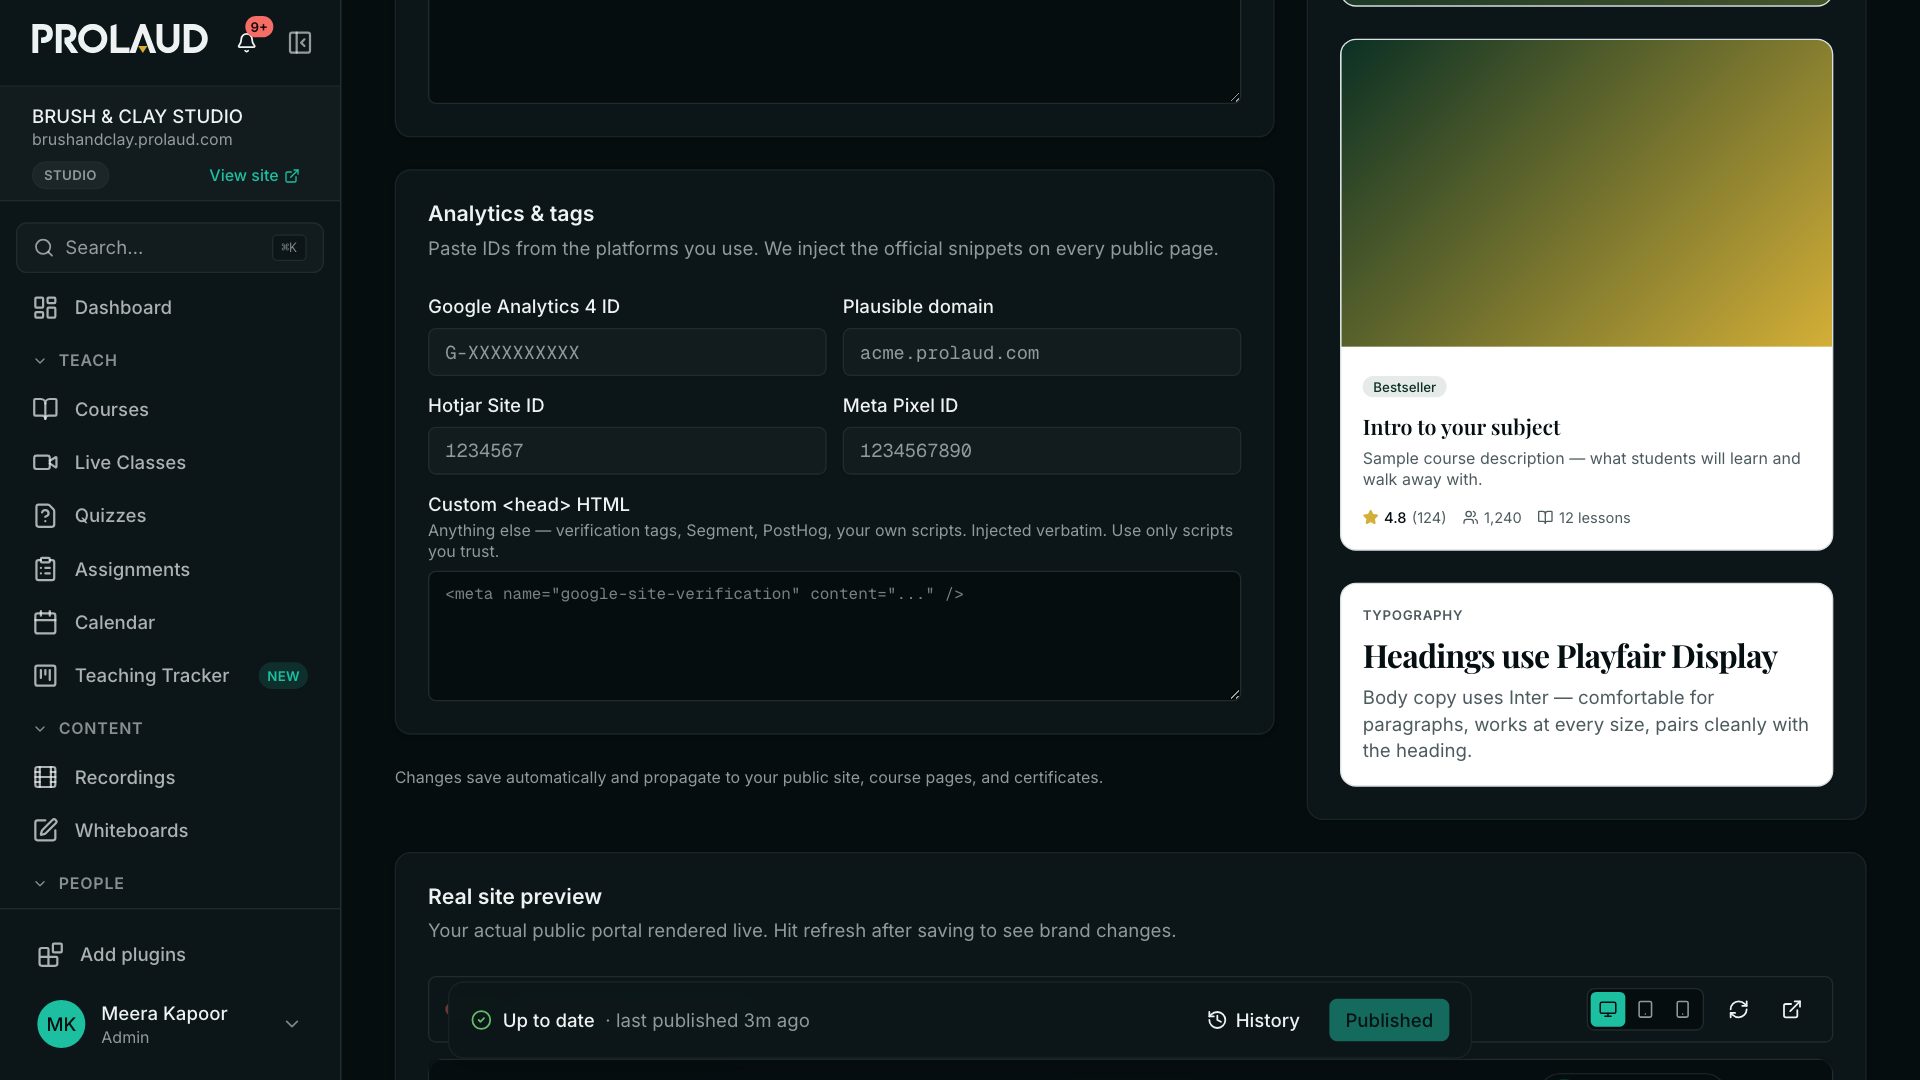The image size is (1920, 1080).
Task: Open Teaching Tracker
Action: (x=170, y=675)
